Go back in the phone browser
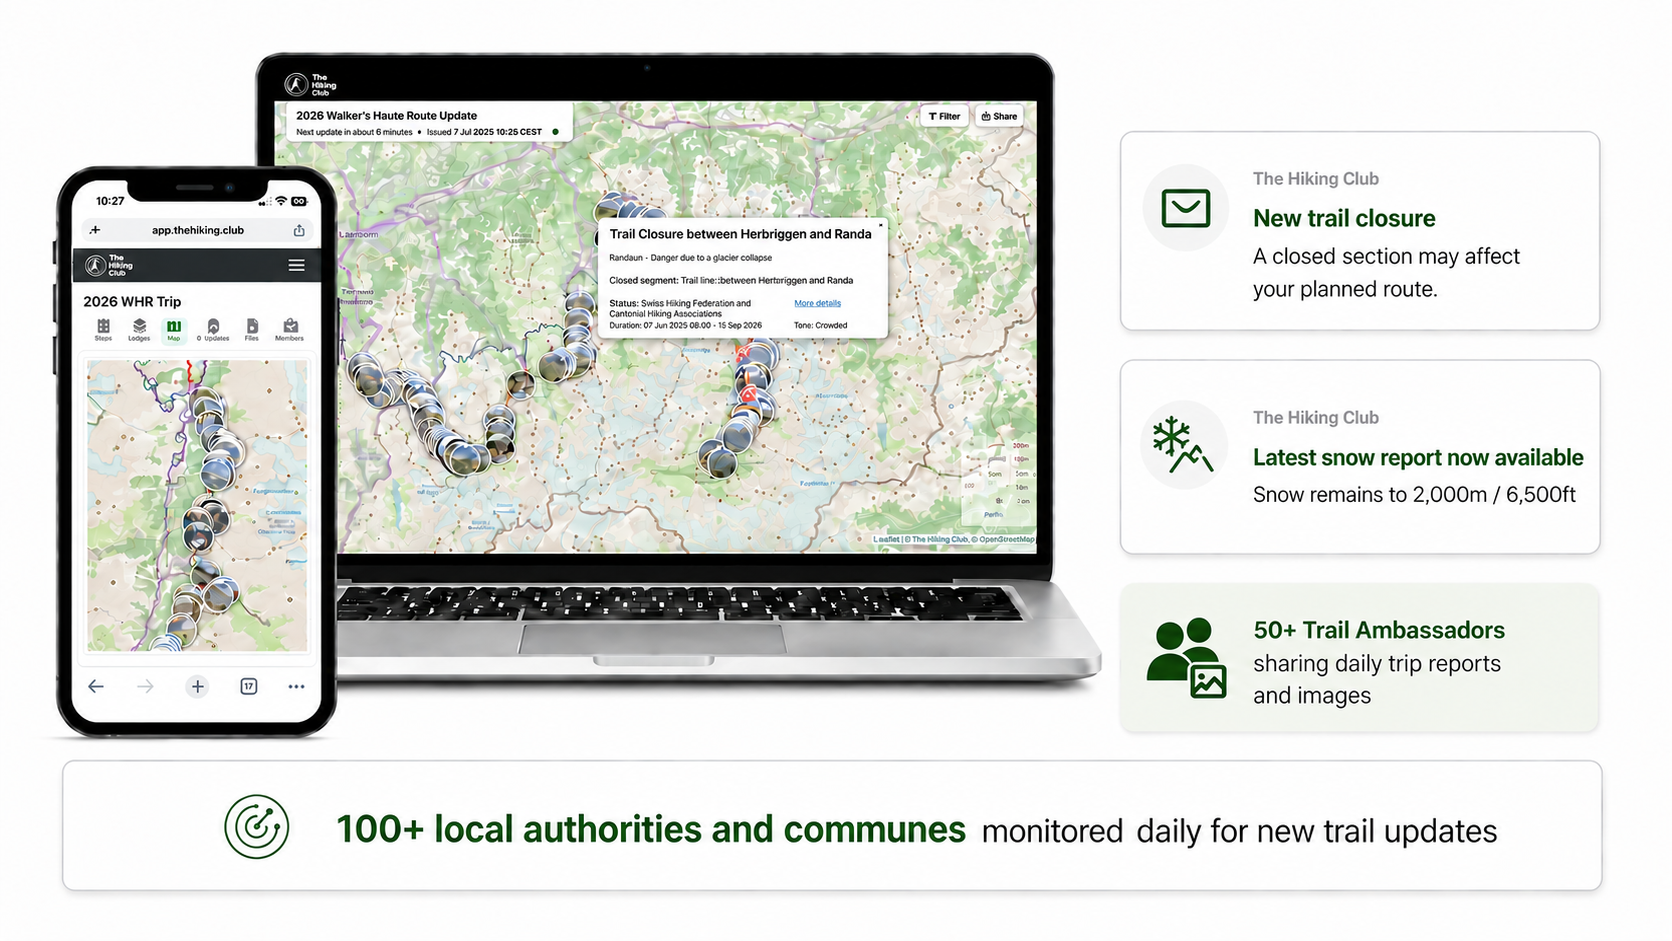Image resolution: width=1672 pixels, height=941 pixels. coord(96,686)
